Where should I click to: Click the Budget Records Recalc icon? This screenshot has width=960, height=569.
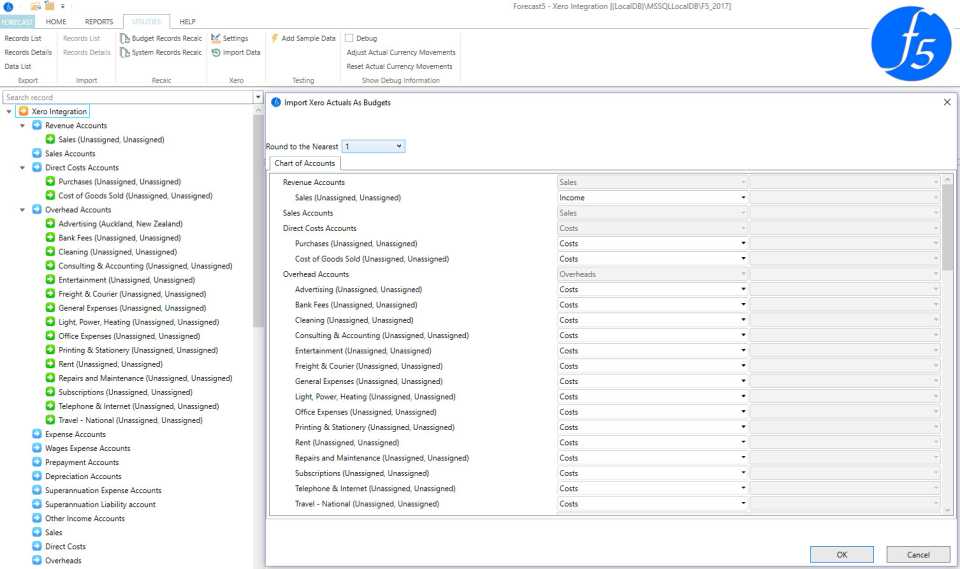click(124, 38)
